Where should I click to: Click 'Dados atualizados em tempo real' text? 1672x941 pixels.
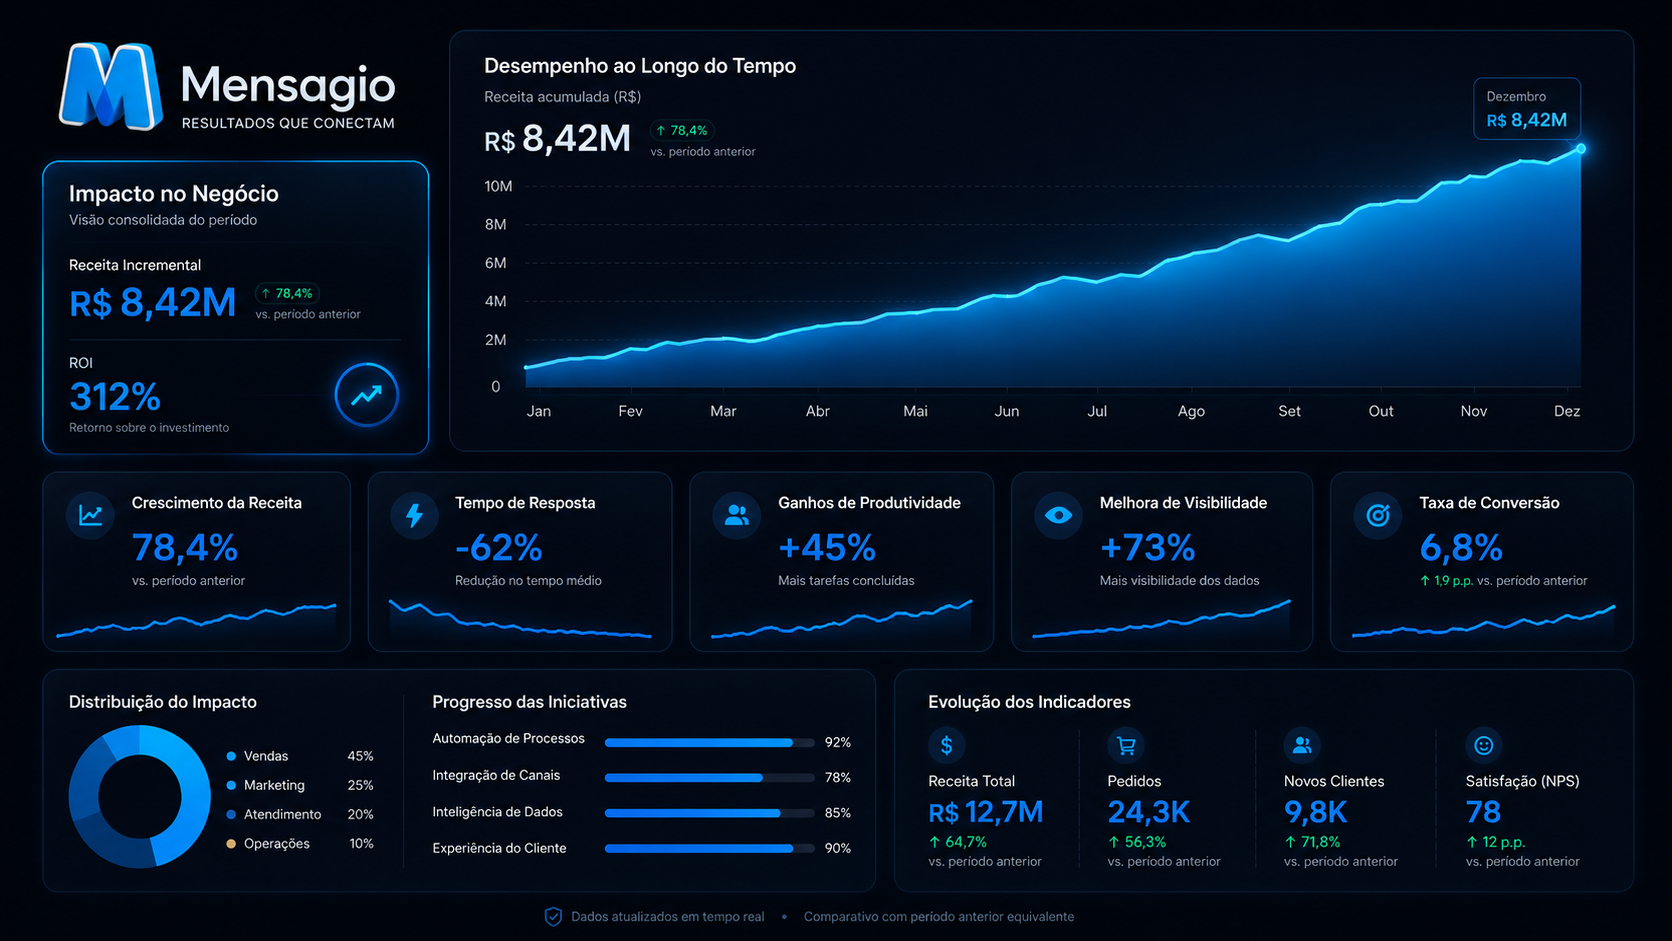click(x=668, y=917)
